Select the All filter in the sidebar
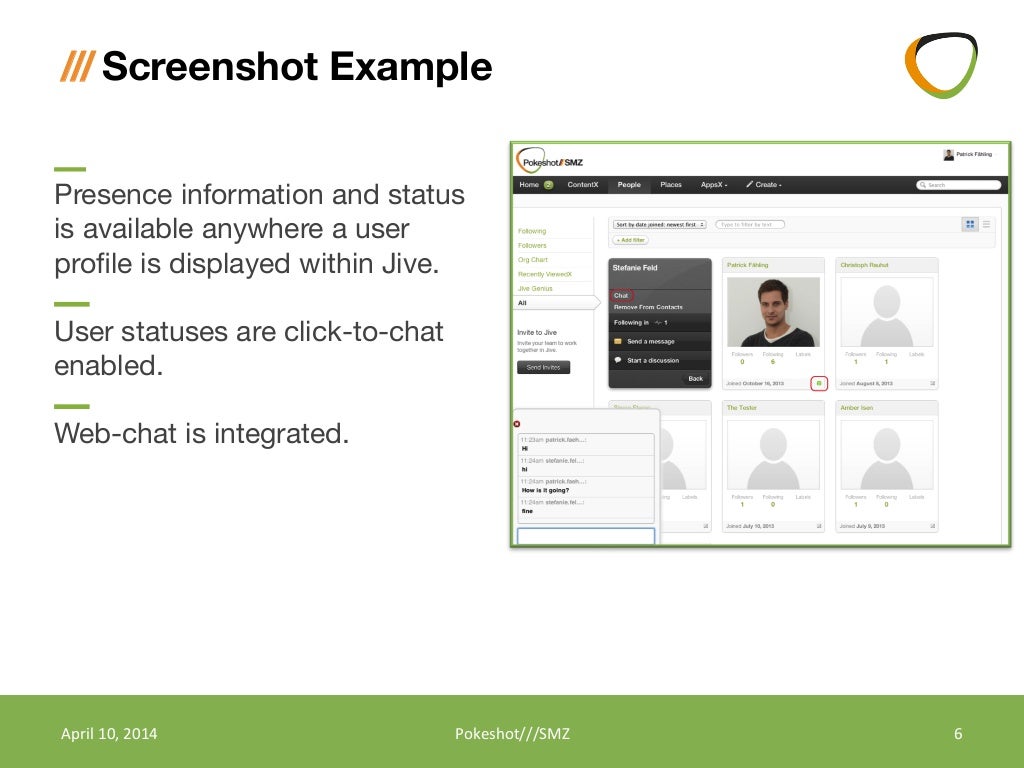 pos(555,303)
